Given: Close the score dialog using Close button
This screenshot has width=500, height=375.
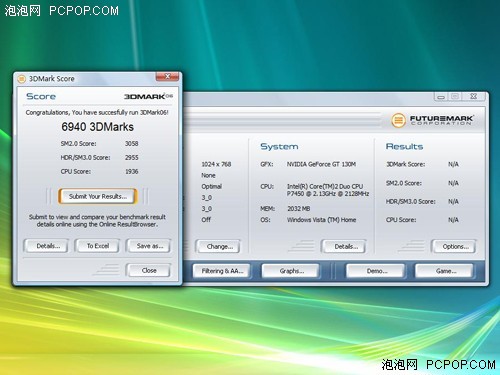Looking at the screenshot, I should 149,270.
